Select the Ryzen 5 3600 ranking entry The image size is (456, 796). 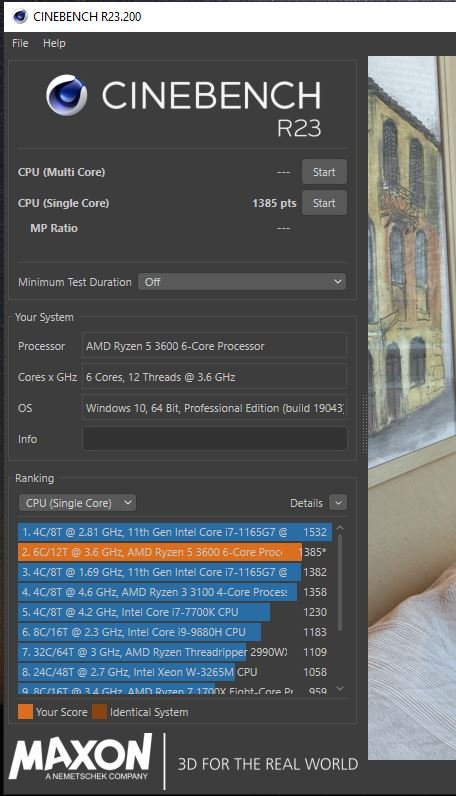175,552
